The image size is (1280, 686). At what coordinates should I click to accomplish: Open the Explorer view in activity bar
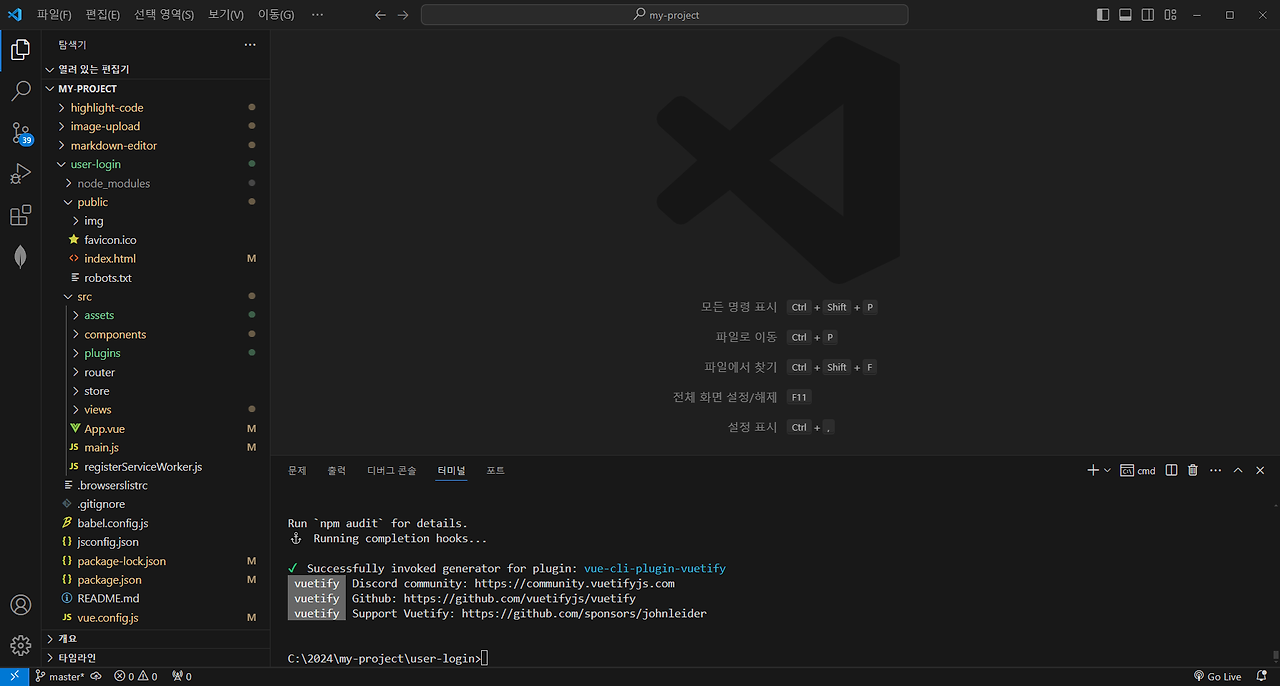20,49
